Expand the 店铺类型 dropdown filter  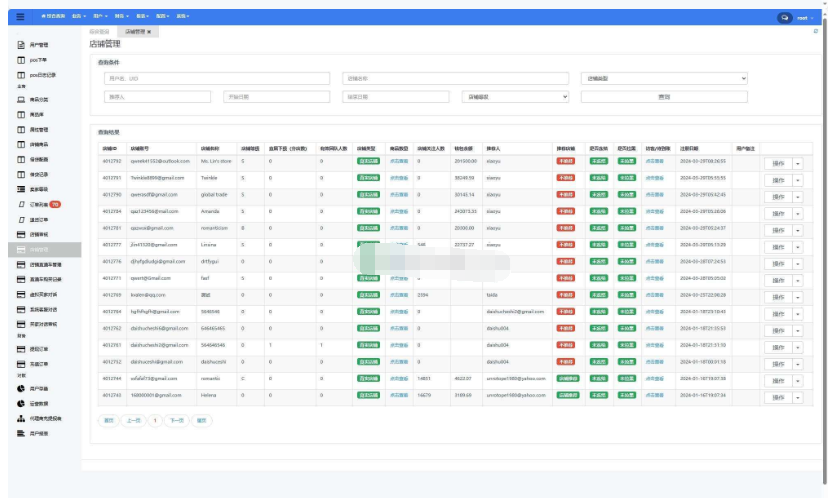[x=664, y=78]
